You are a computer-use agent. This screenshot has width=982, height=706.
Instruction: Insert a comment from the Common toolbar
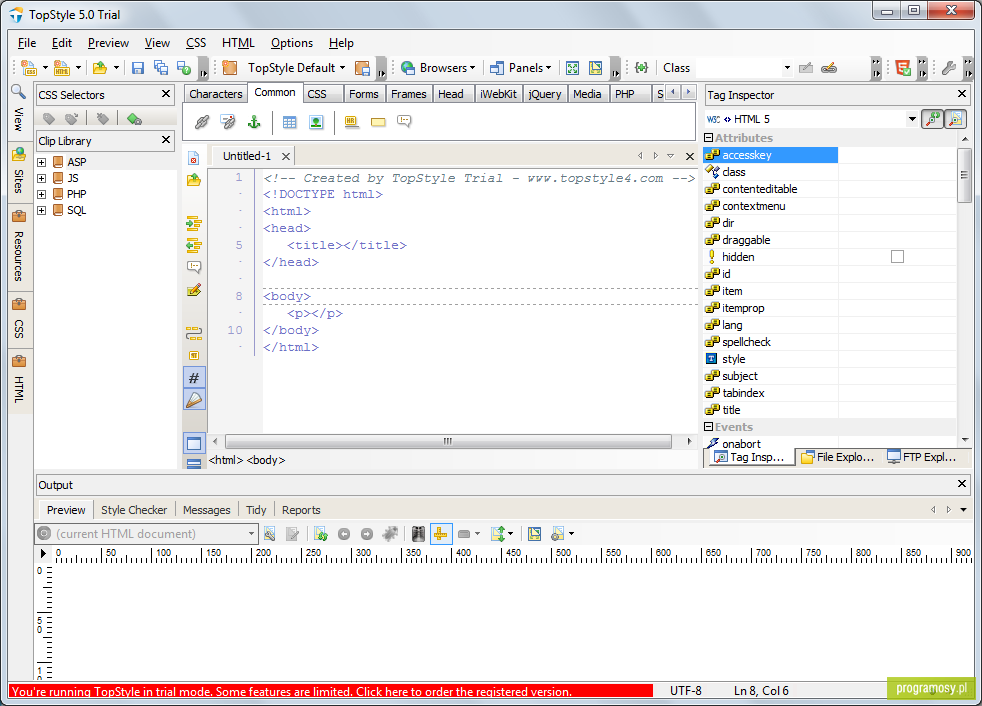[x=404, y=122]
